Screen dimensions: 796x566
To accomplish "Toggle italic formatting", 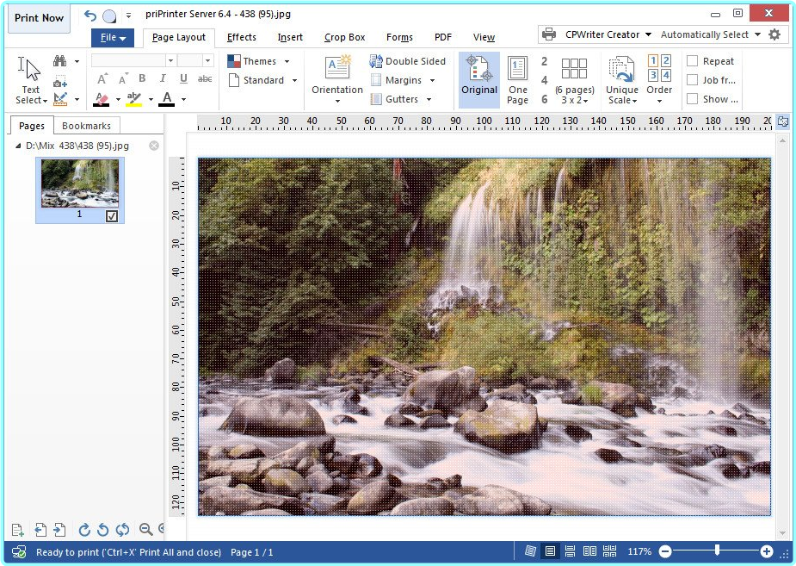I will click(x=162, y=79).
